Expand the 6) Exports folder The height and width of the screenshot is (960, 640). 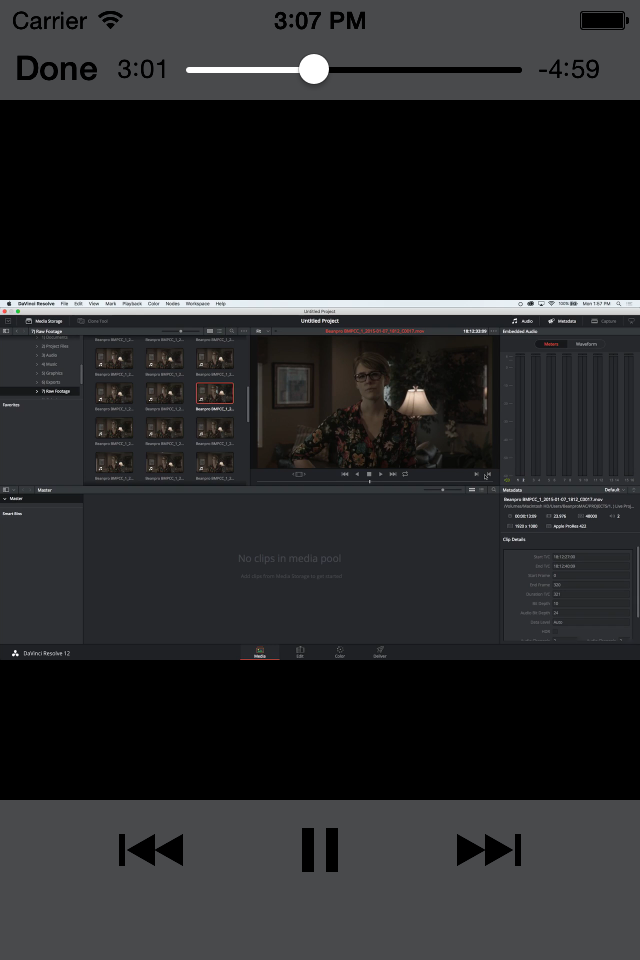click(x=37, y=382)
